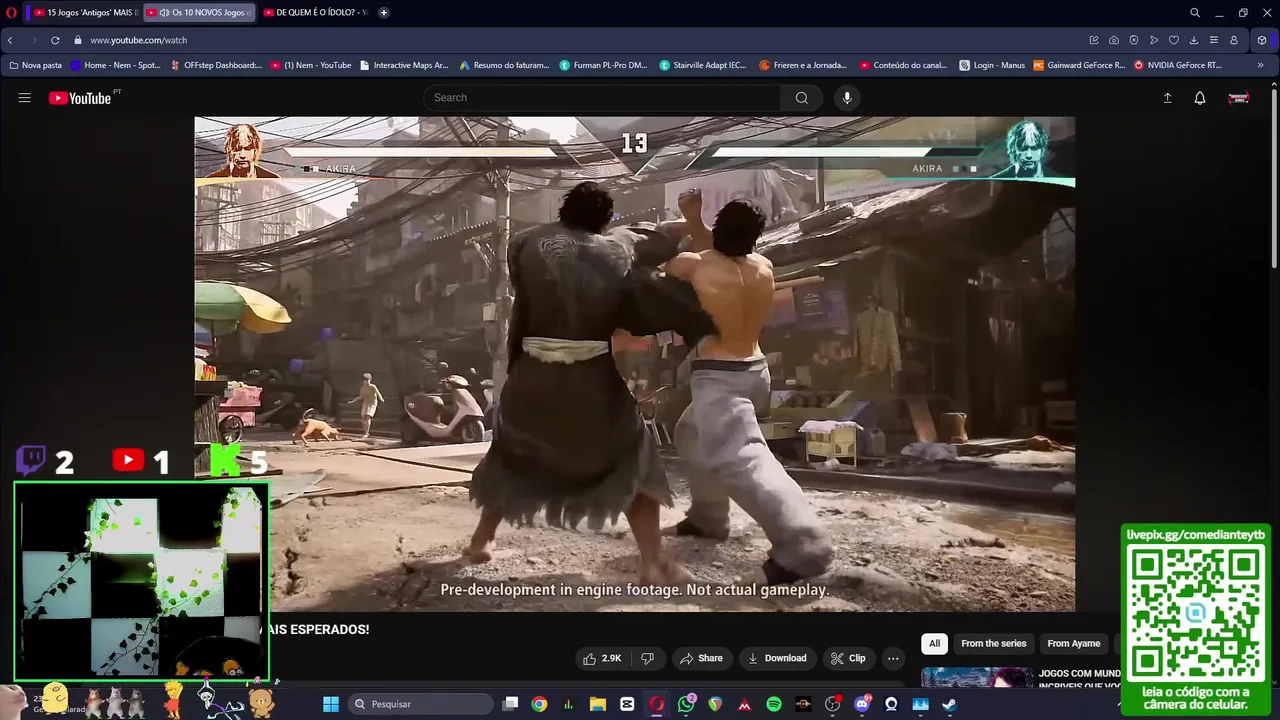Open the Opera menu logo
The image size is (1280, 720).
coord(11,13)
